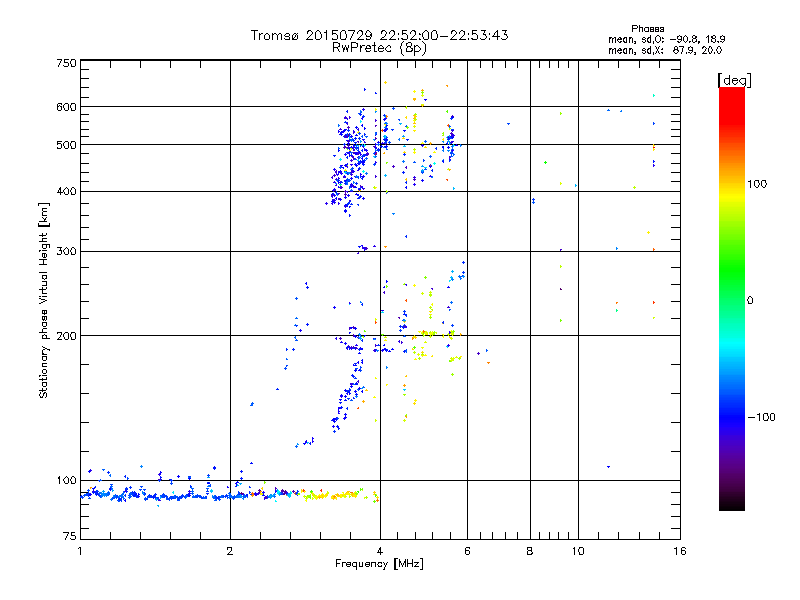The height and width of the screenshot is (600, 800).
Task: Click the 'Phases' header text
Action: 647,29
